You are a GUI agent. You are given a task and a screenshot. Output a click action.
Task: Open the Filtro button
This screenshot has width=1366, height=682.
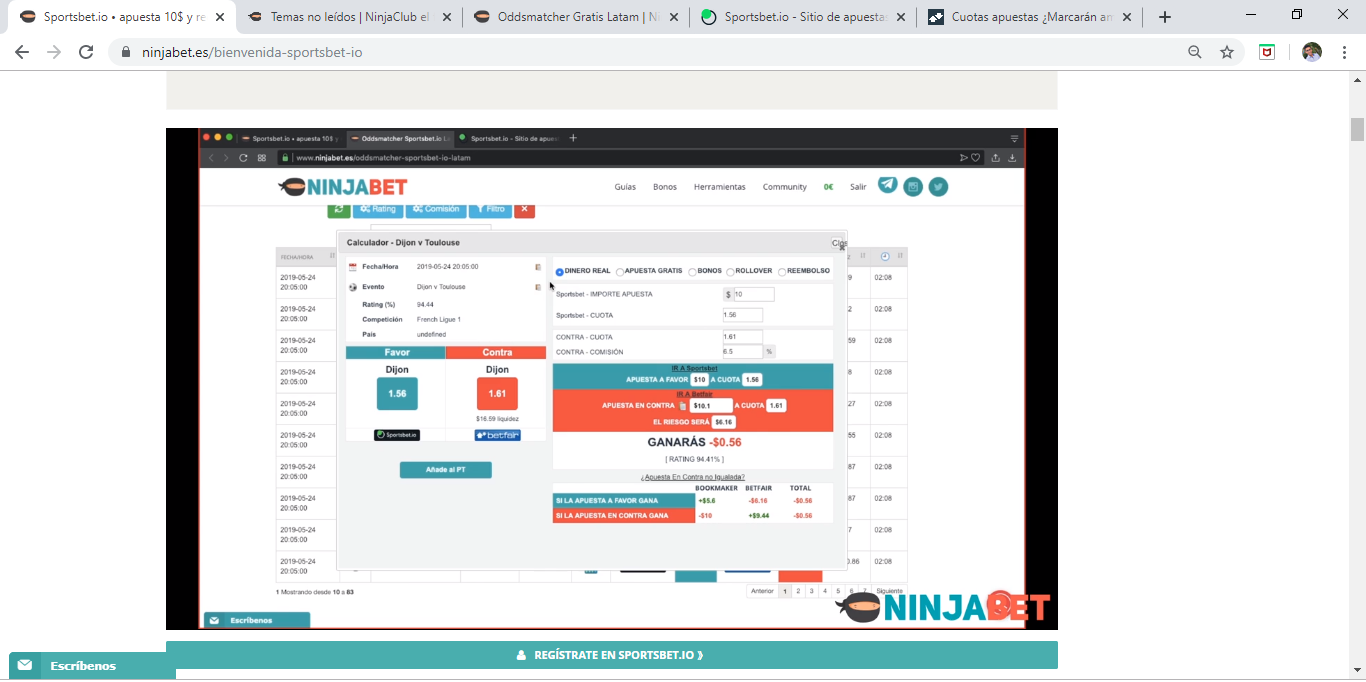[x=490, y=209]
